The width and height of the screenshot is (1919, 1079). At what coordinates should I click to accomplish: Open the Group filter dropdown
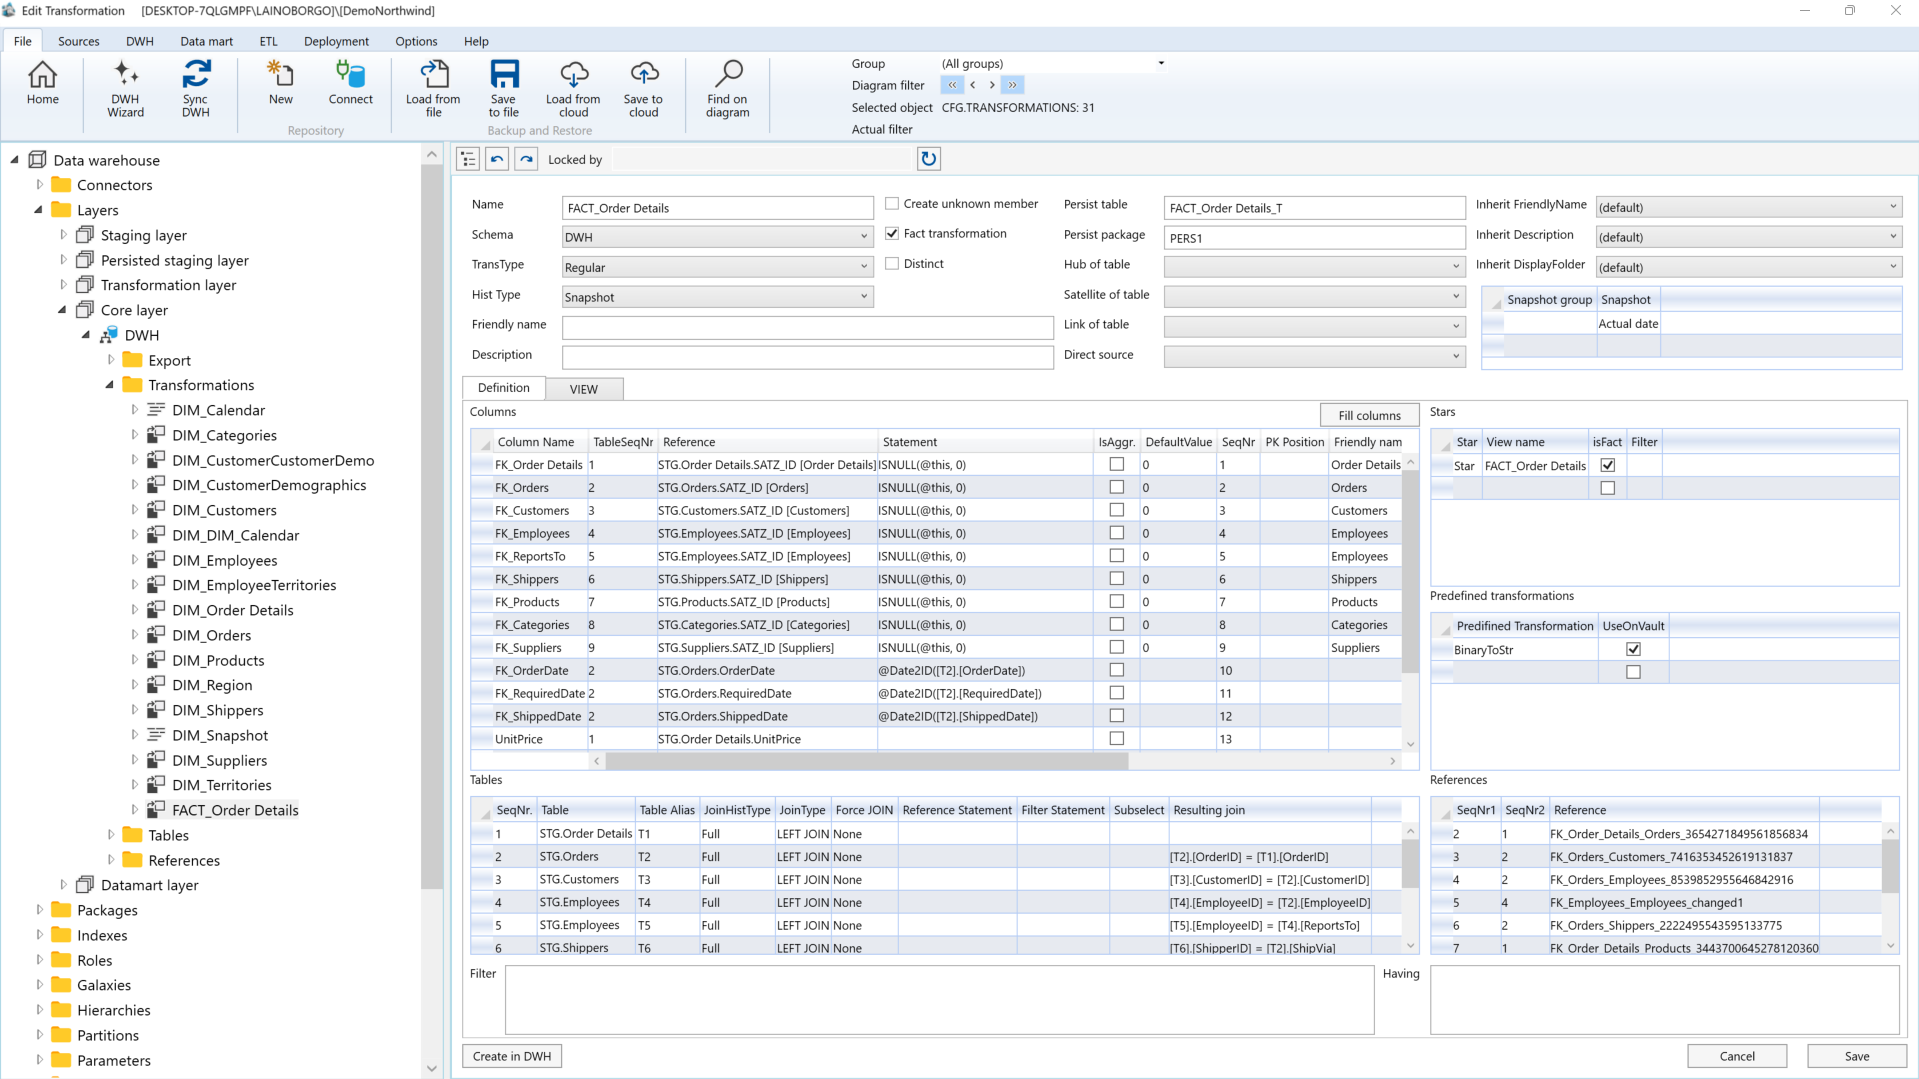click(1160, 63)
